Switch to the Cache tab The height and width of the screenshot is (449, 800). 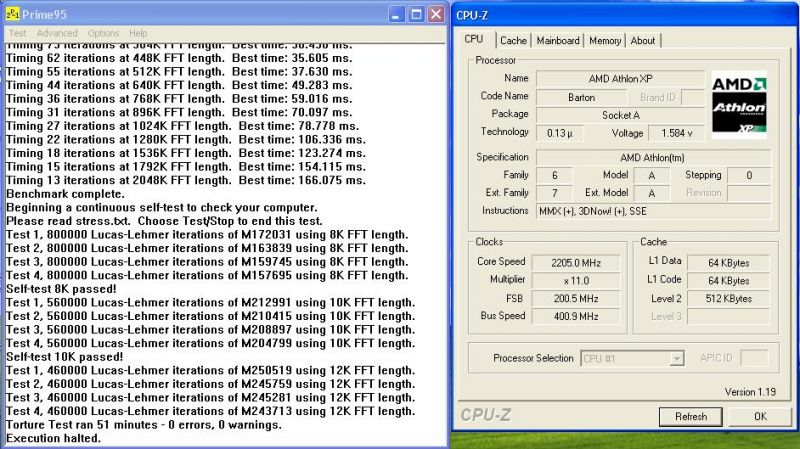point(513,40)
